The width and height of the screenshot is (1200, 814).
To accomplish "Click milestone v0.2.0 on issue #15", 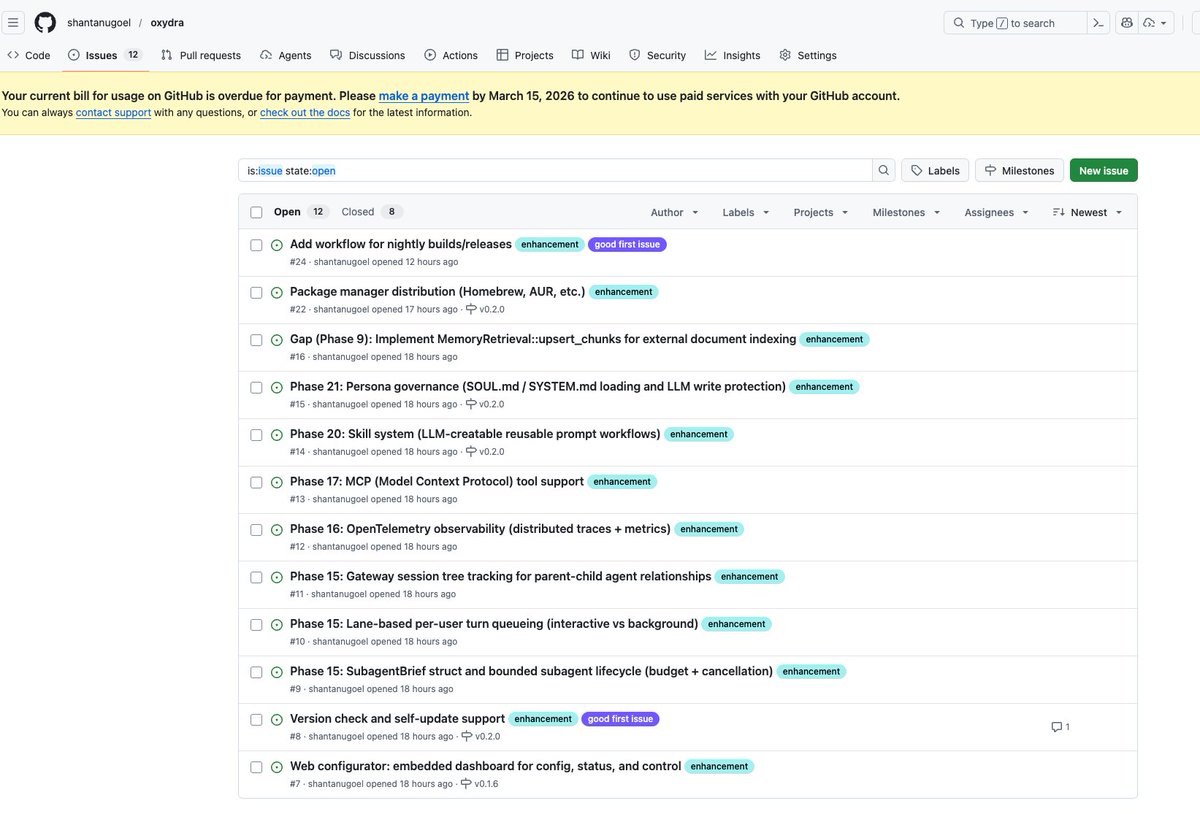I will pos(485,404).
